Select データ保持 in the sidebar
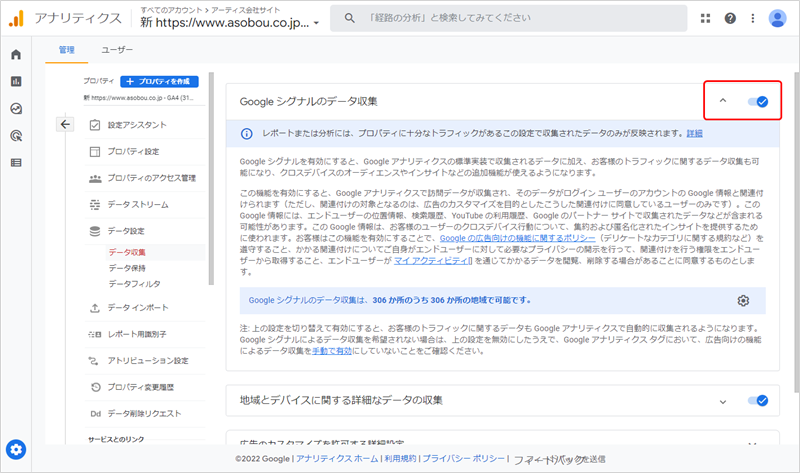Image resolution: width=800 pixels, height=473 pixels. pyautogui.click(x=127, y=268)
